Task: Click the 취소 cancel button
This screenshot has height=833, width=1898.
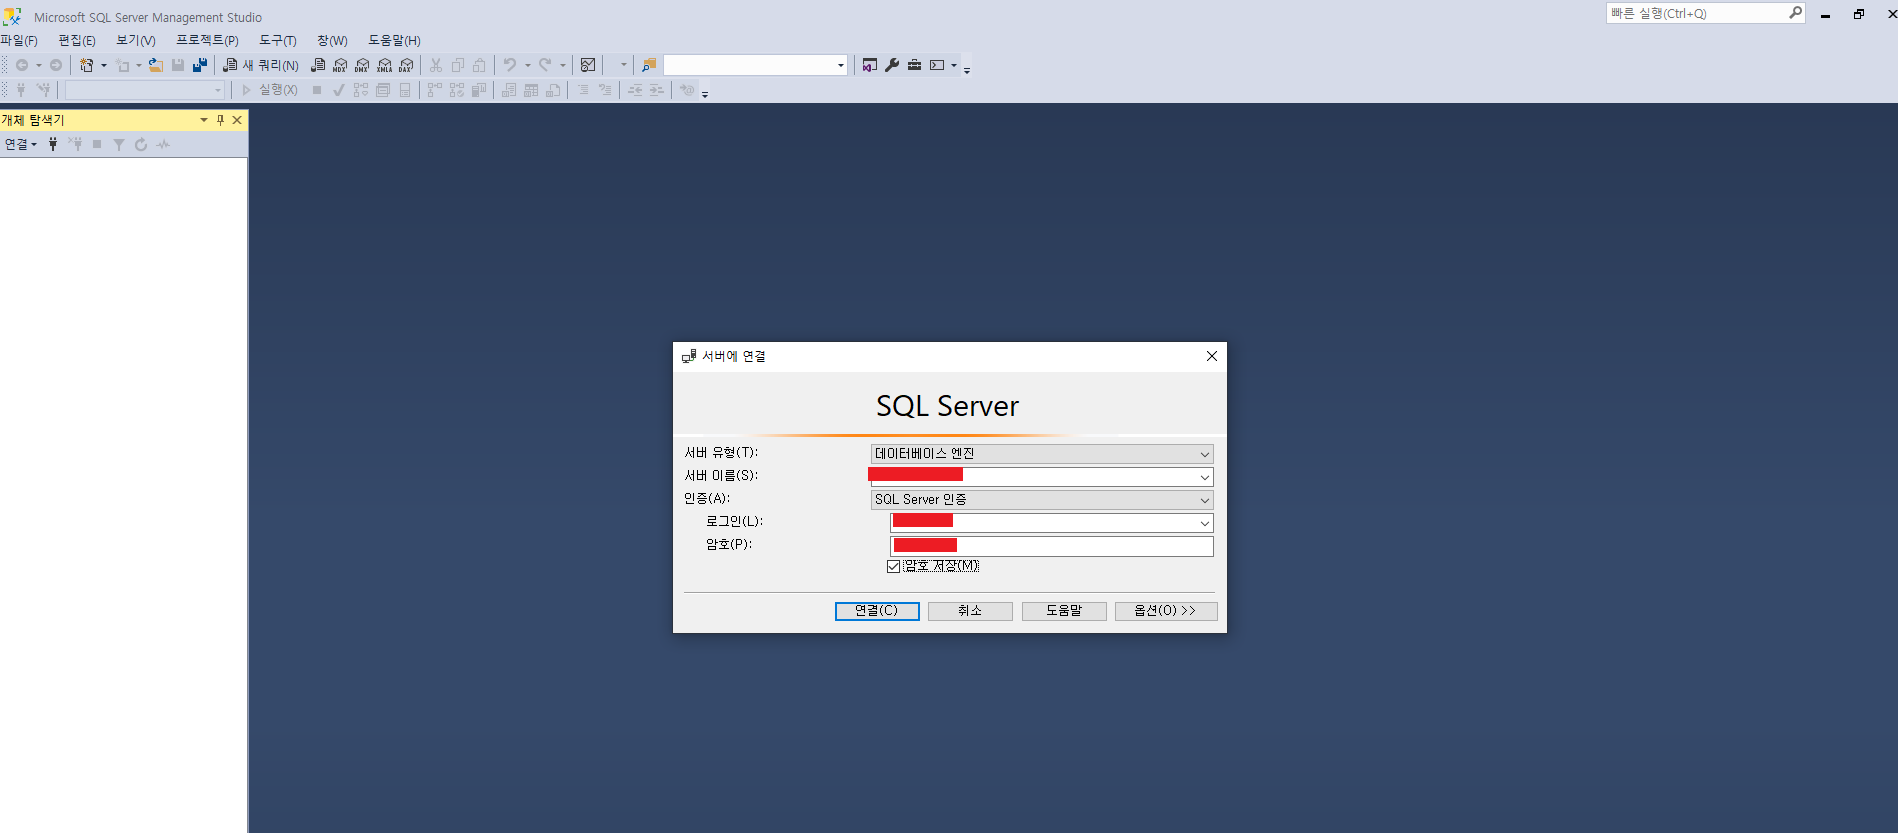Action: [970, 611]
